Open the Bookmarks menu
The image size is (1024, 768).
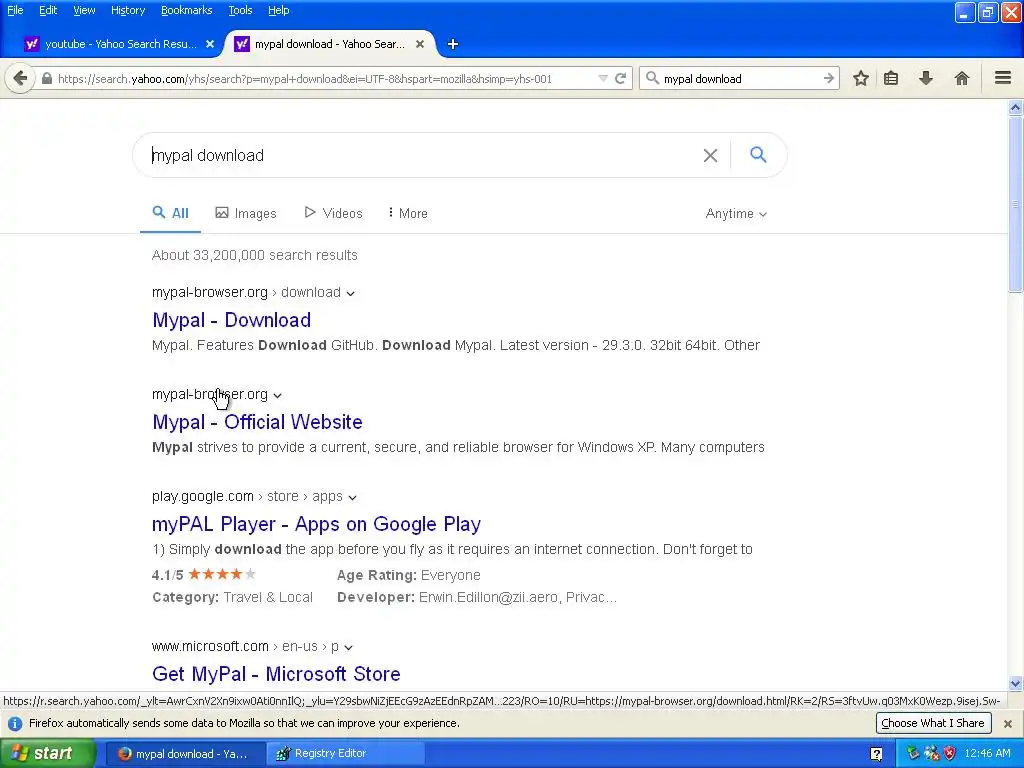pos(186,10)
